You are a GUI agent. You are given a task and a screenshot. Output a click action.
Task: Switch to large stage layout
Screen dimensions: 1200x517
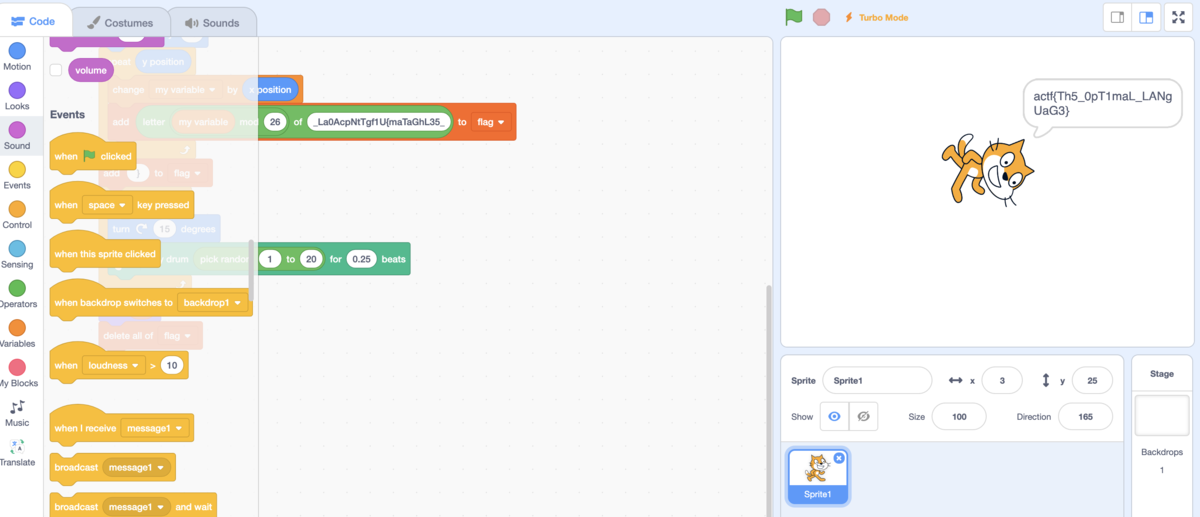pyautogui.click(x=1147, y=17)
